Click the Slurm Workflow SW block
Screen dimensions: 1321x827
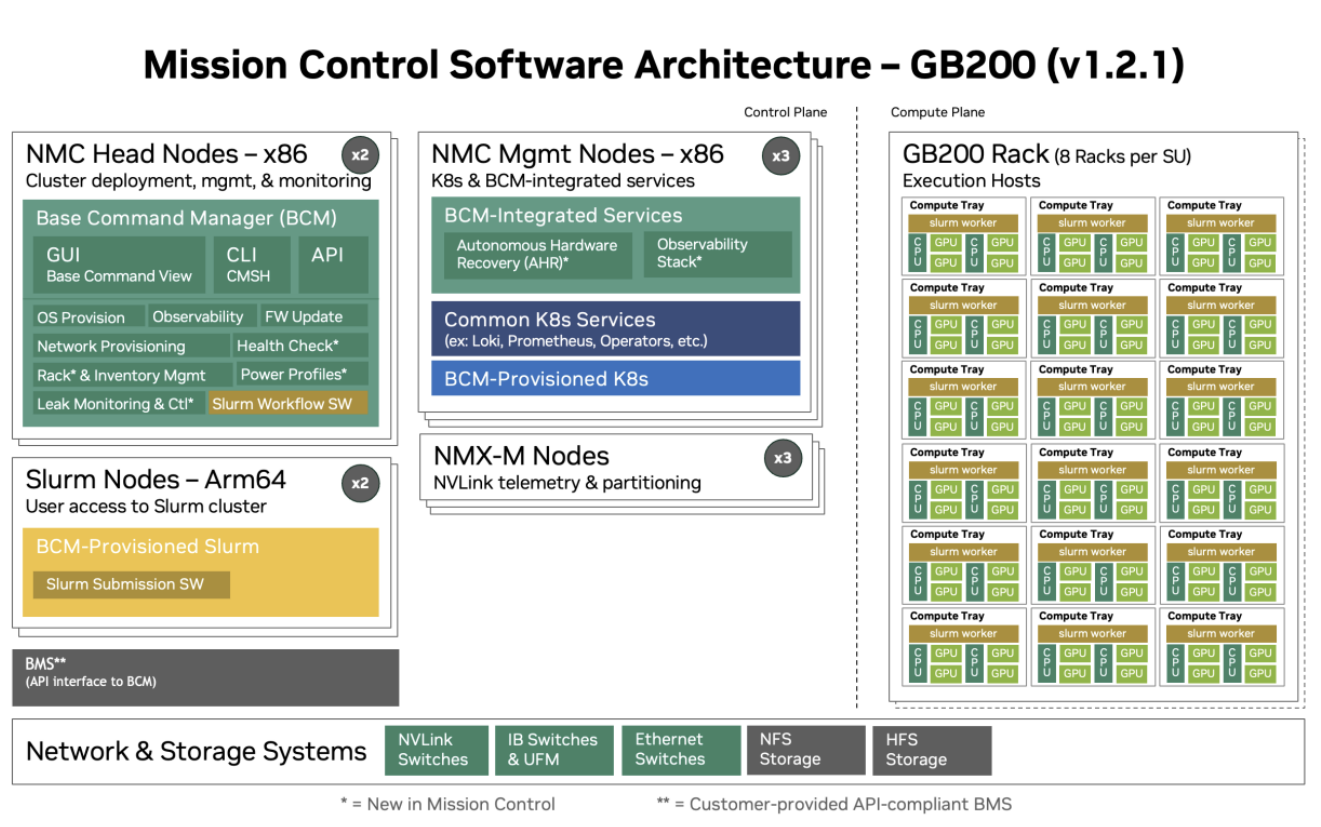[287, 404]
